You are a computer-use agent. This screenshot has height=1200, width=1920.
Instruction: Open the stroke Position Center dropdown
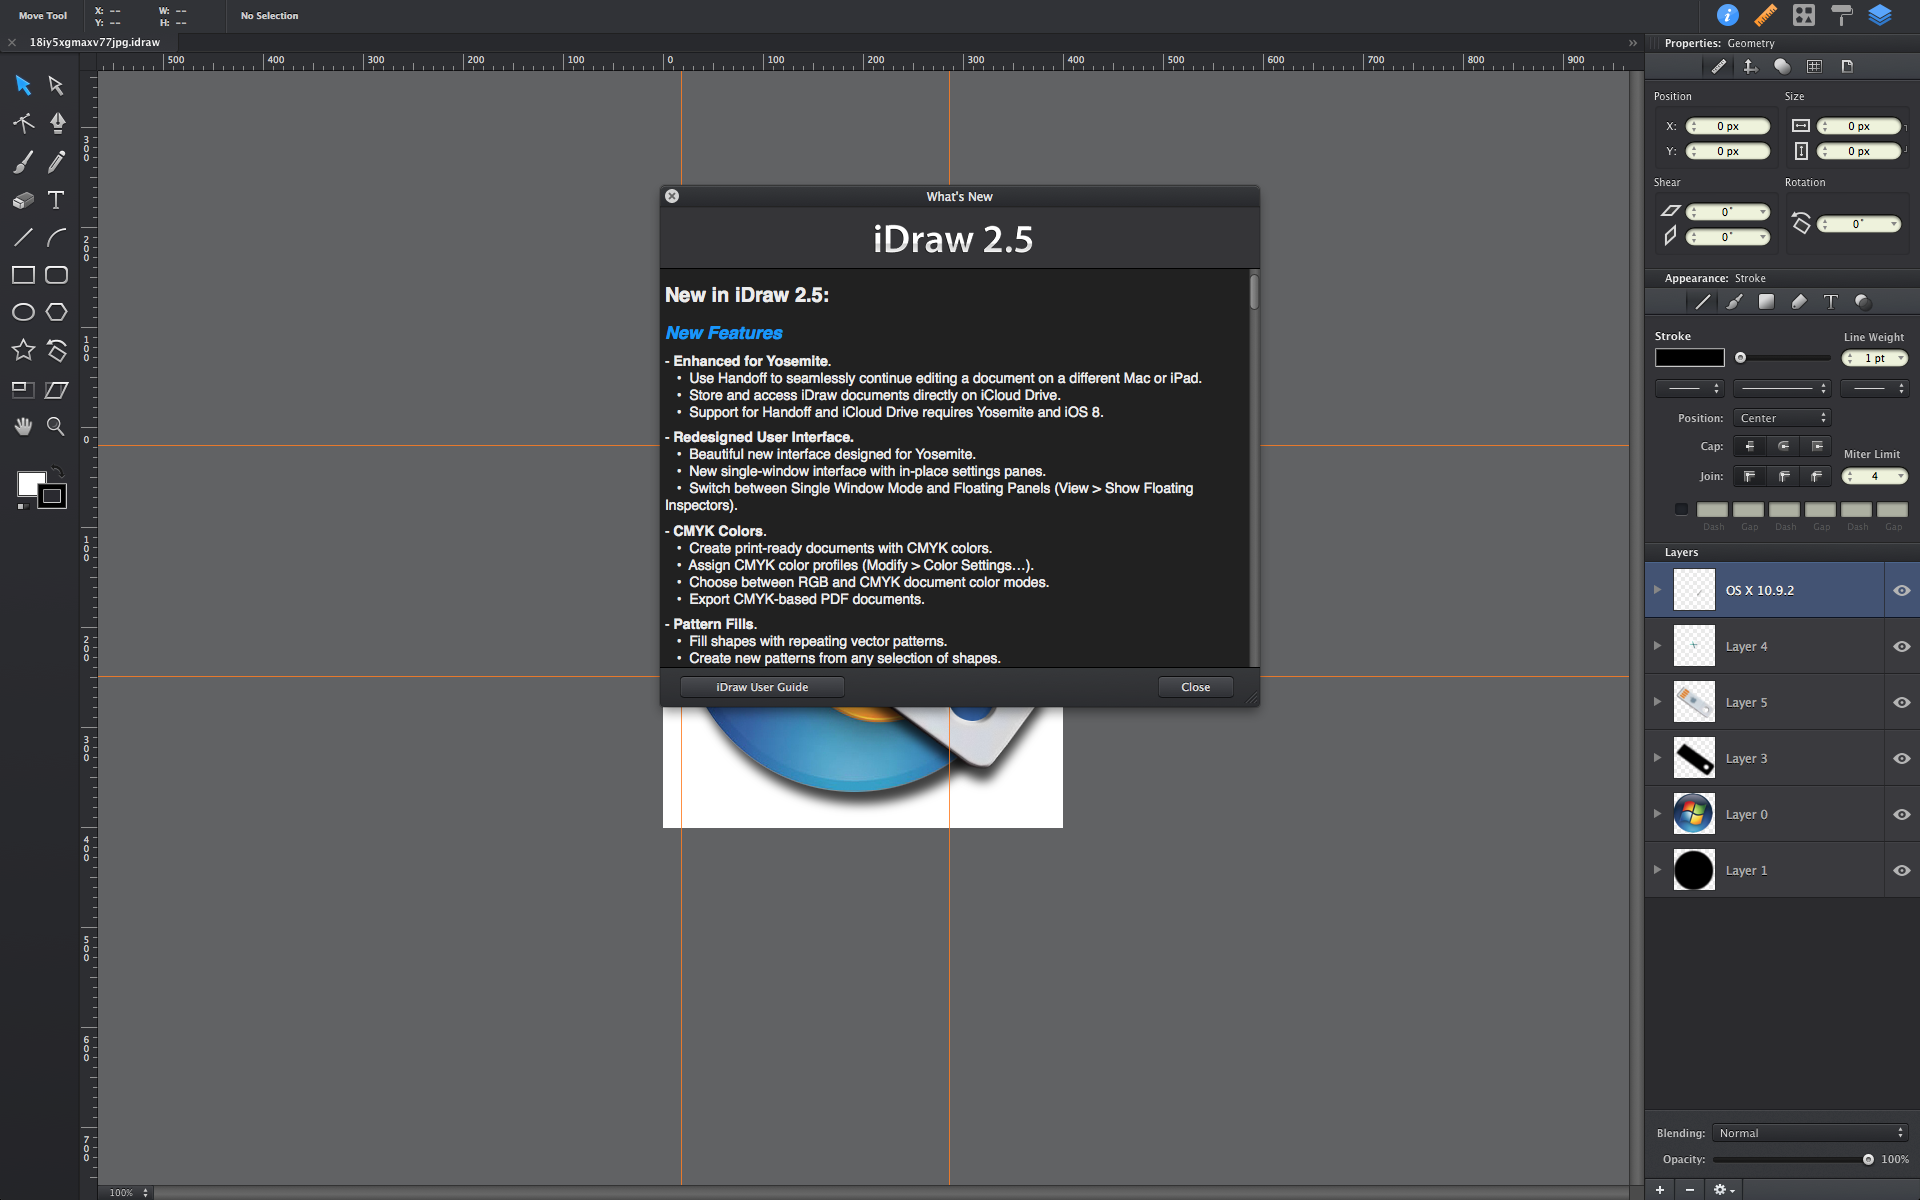(1783, 418)
